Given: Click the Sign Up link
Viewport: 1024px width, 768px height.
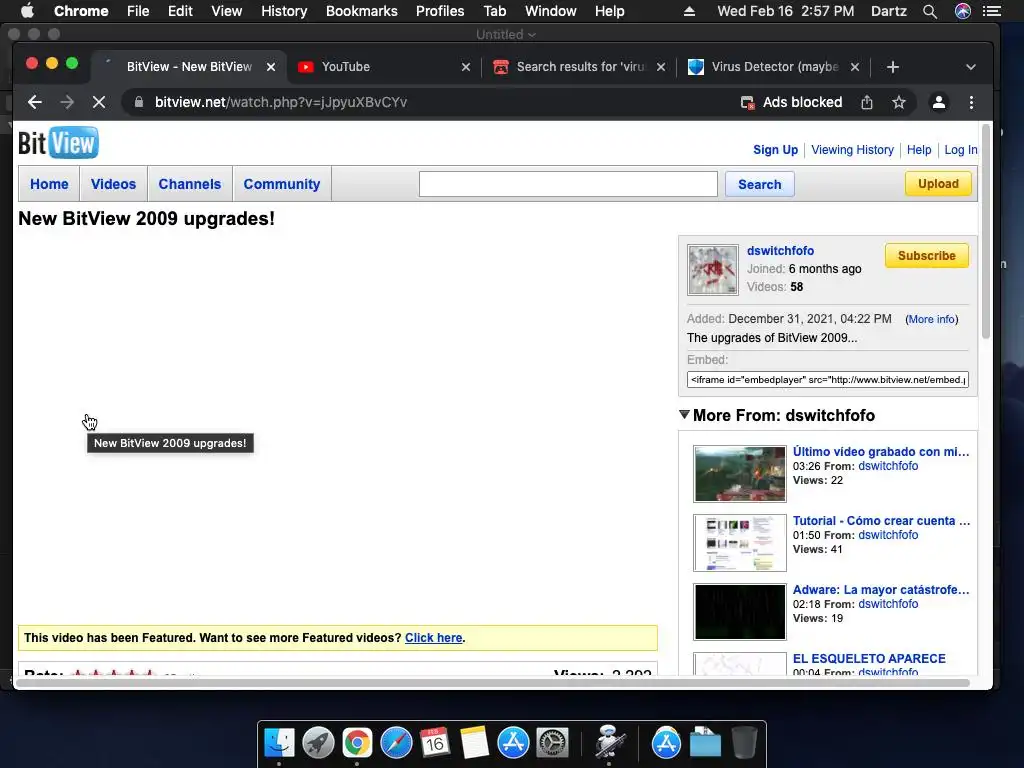Looking at the screenshot, I should point(775,150).
